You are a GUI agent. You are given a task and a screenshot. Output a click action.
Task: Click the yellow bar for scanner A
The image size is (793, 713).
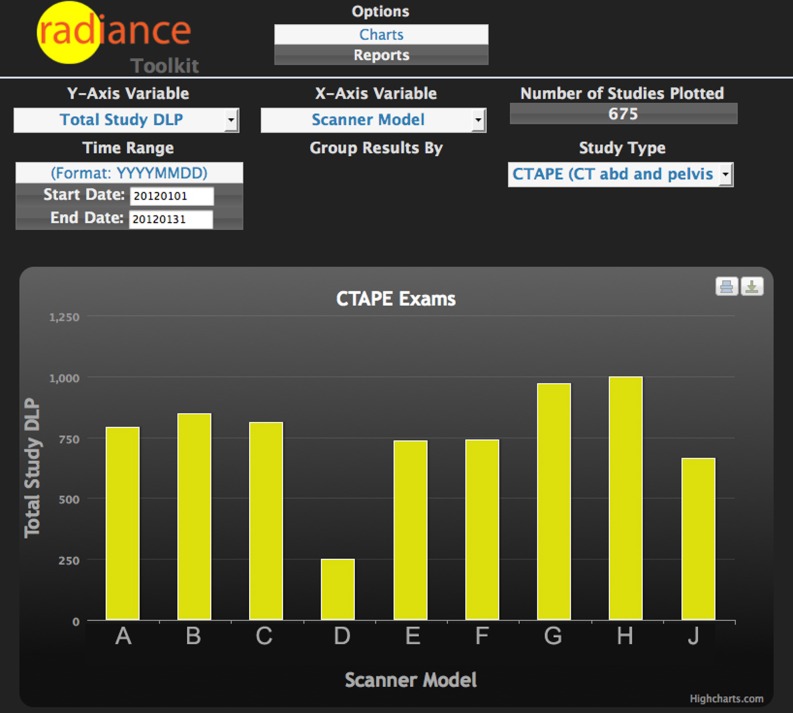click(x=123, y=523)
